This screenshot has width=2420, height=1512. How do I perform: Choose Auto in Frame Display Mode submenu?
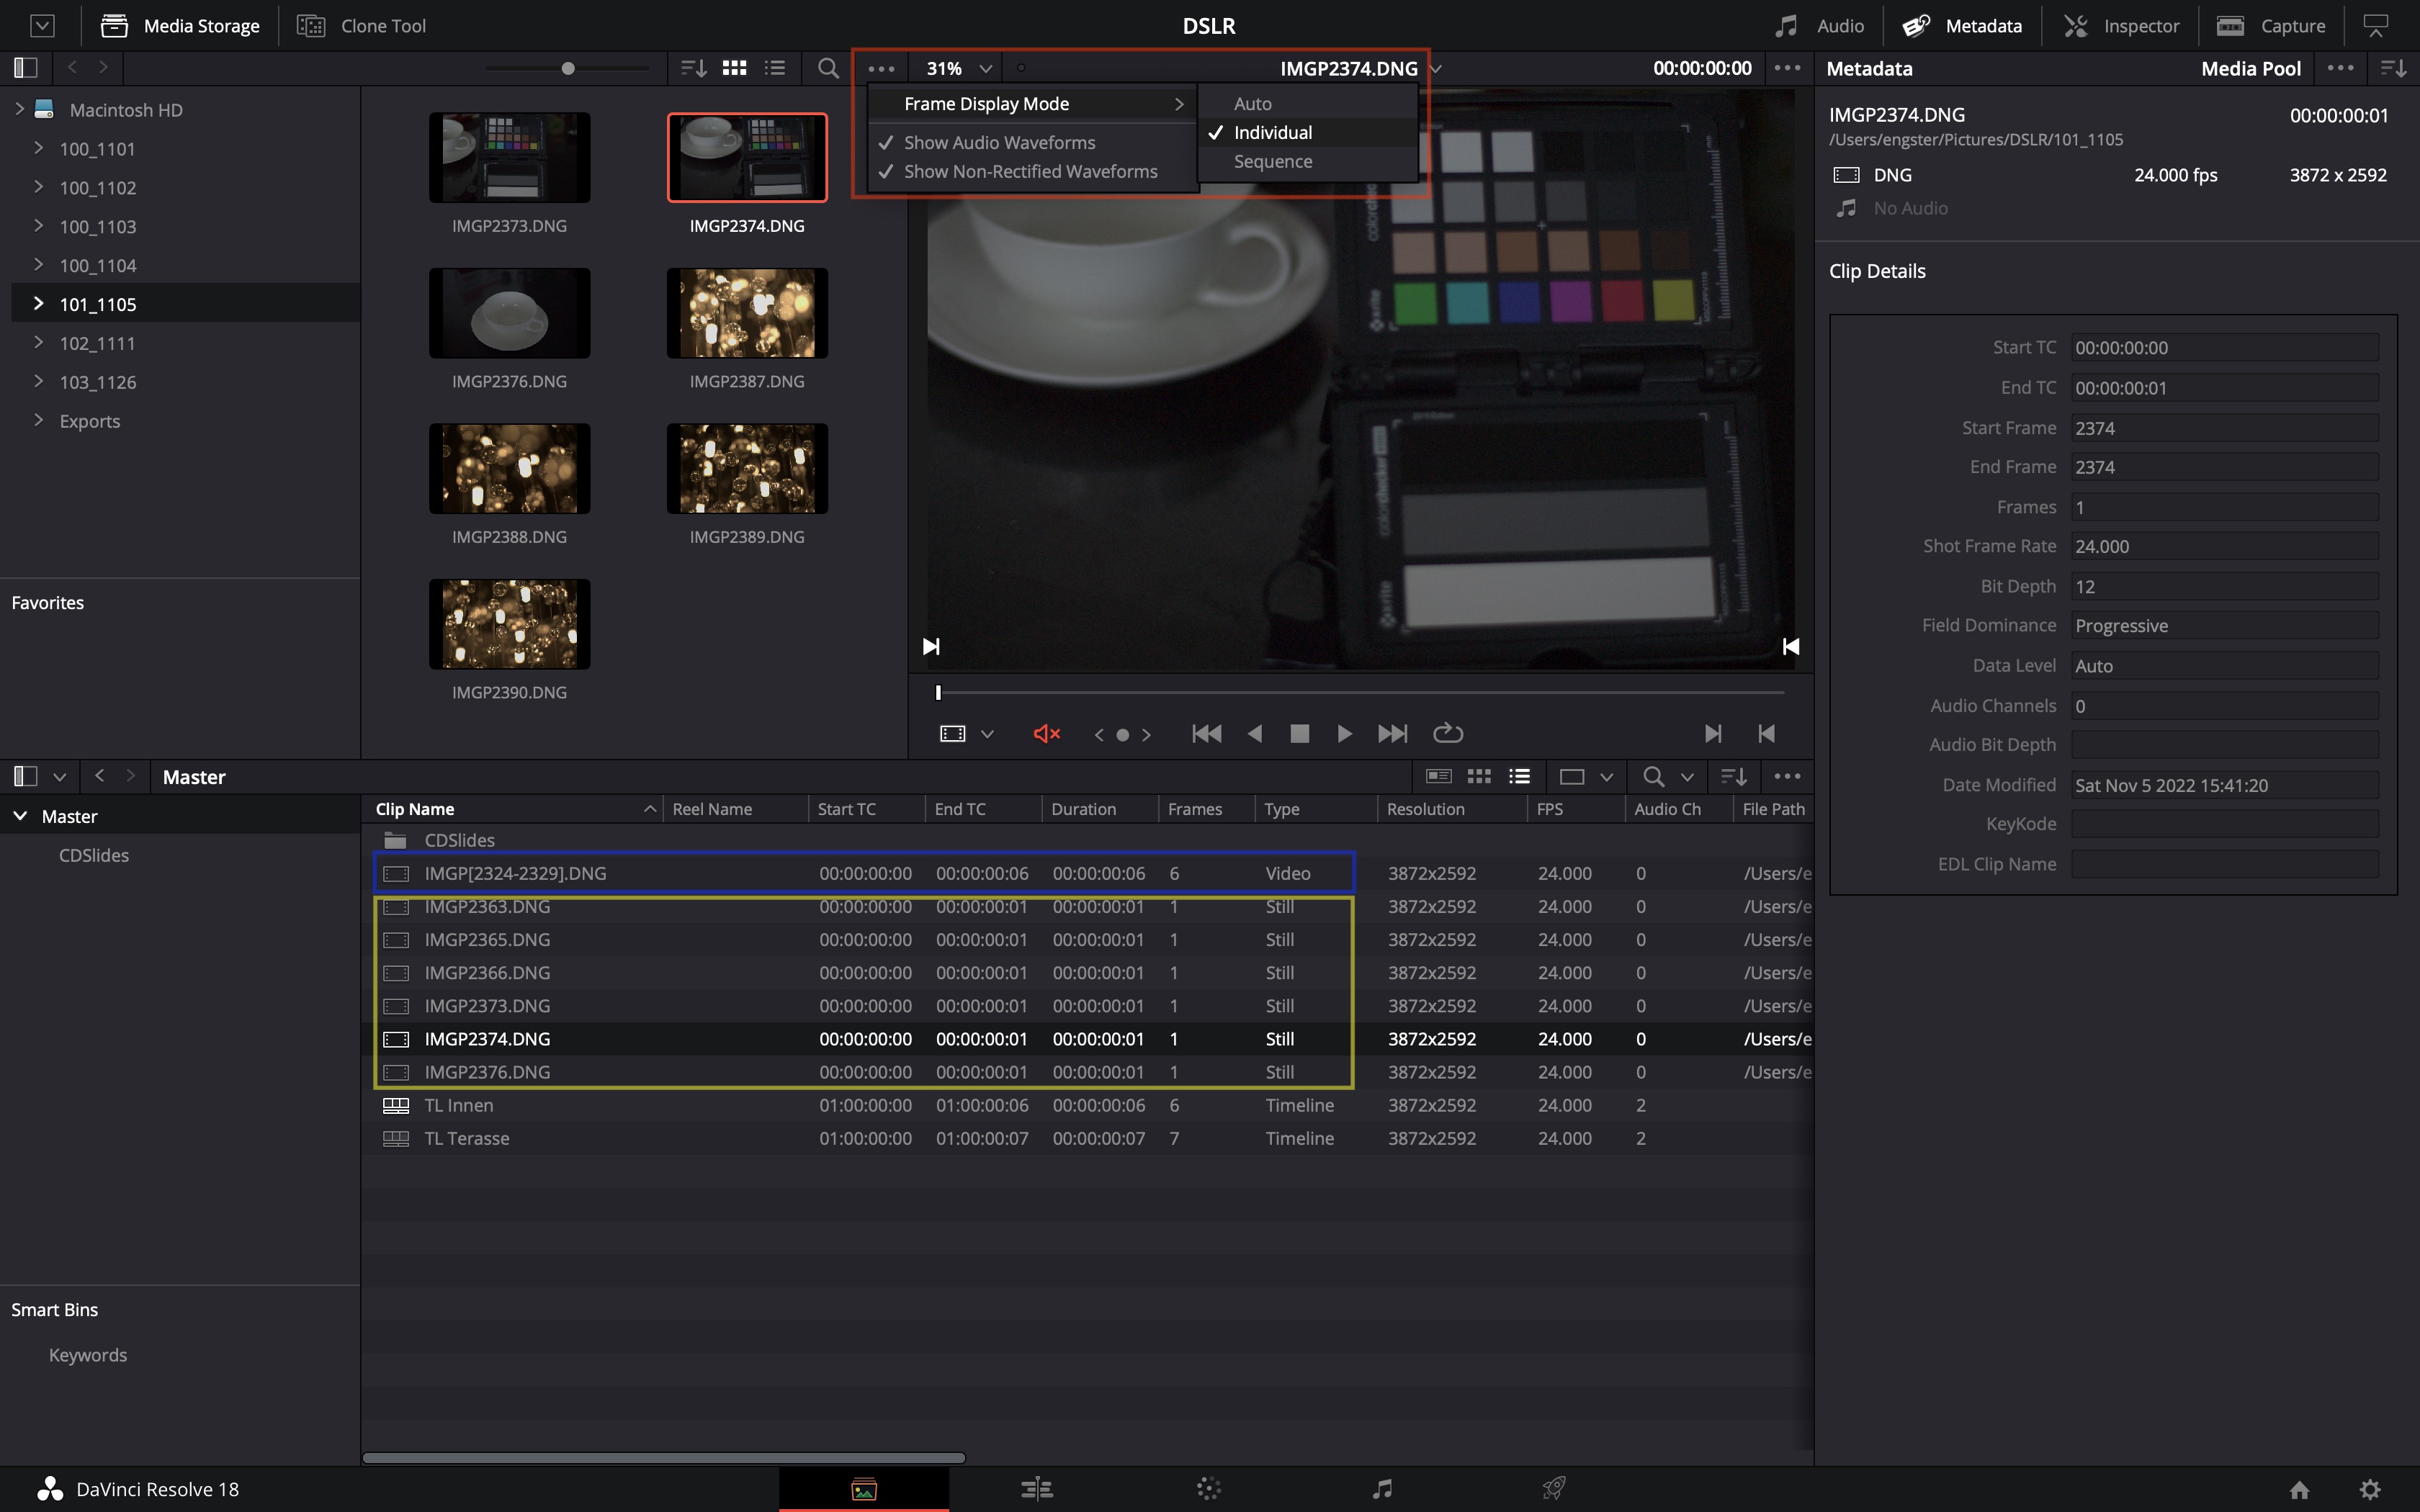(1252, 104)
